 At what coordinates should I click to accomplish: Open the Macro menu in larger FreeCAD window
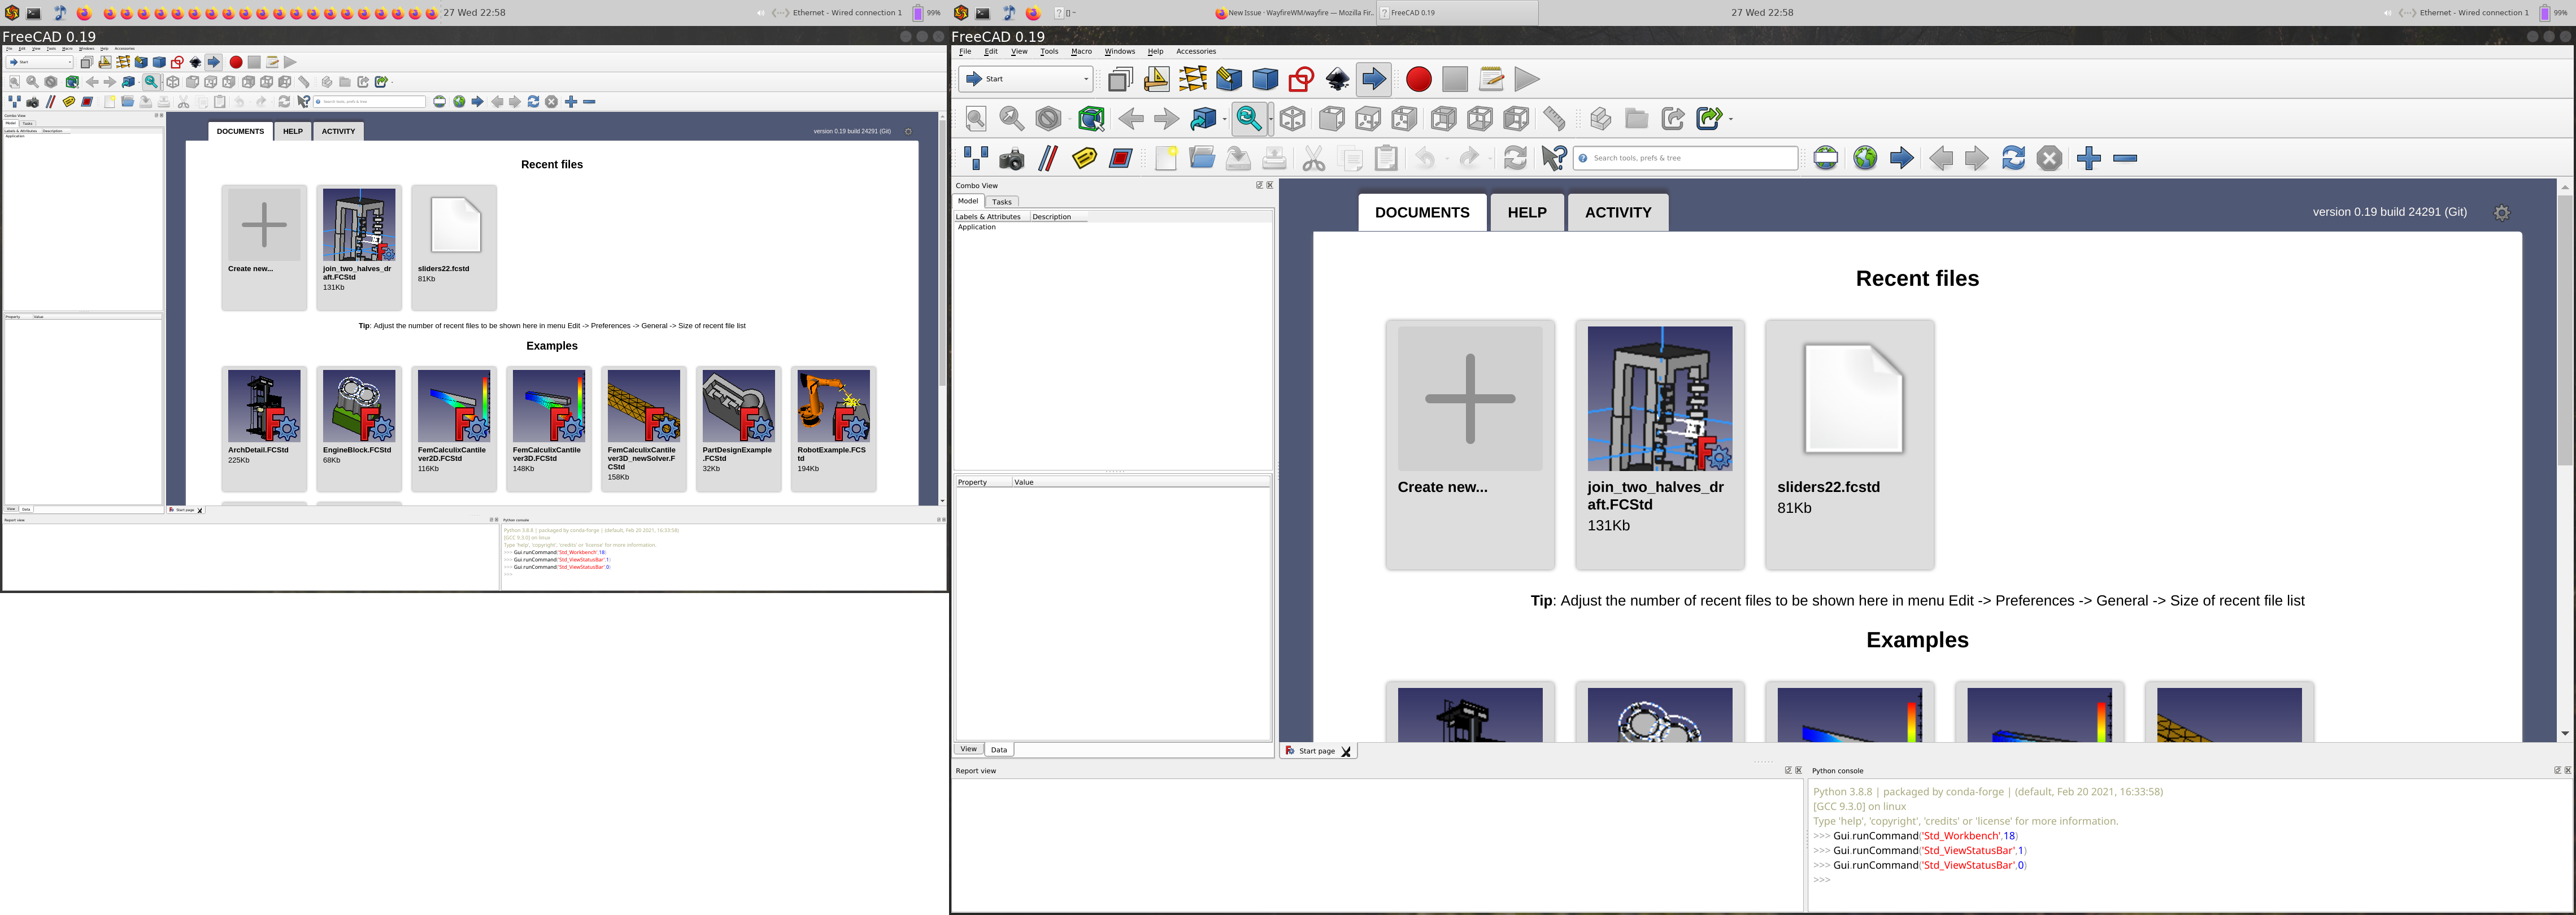click(1081, 51)
